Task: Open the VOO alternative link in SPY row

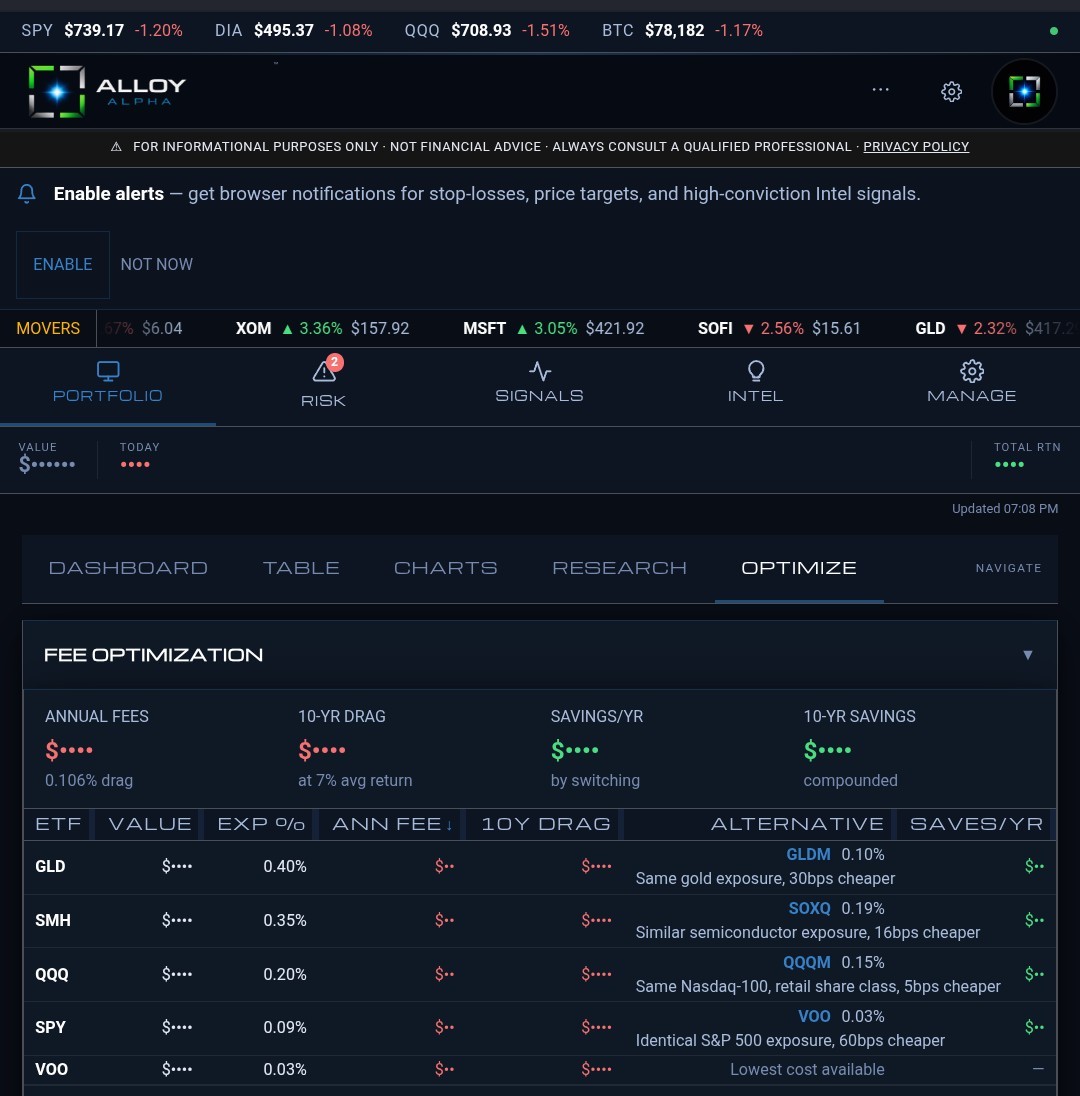Action: pos(814,1016)
